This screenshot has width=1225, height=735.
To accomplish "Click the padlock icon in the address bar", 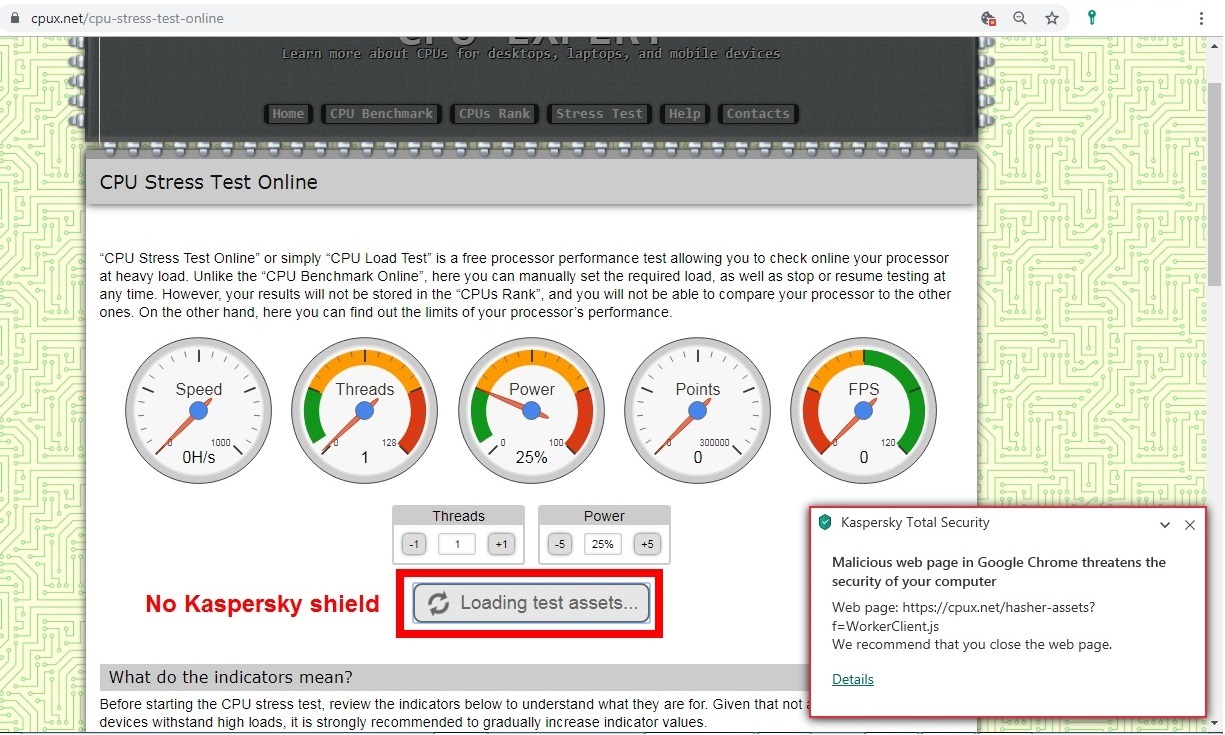I will point(15,18).
